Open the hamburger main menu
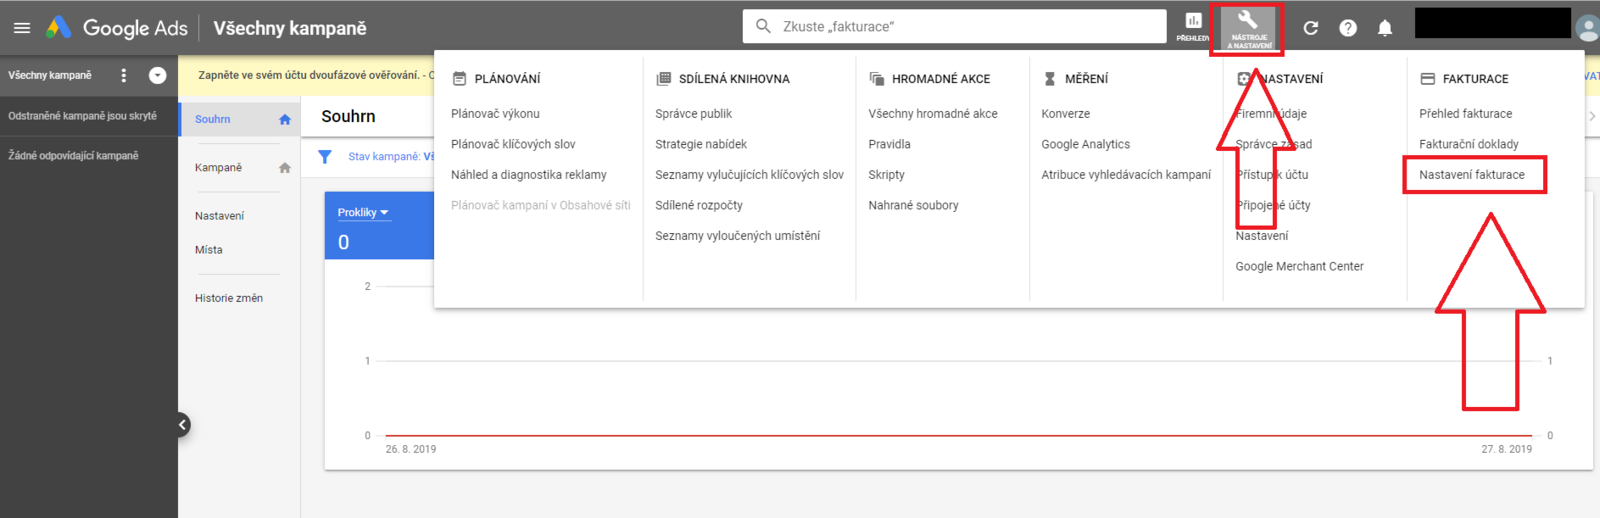The image size is (1600, 518). tap(21, 28)
